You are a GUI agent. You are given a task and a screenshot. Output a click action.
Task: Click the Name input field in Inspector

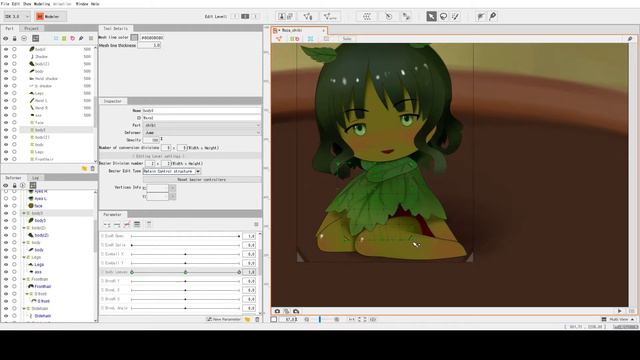coord(201,111)
